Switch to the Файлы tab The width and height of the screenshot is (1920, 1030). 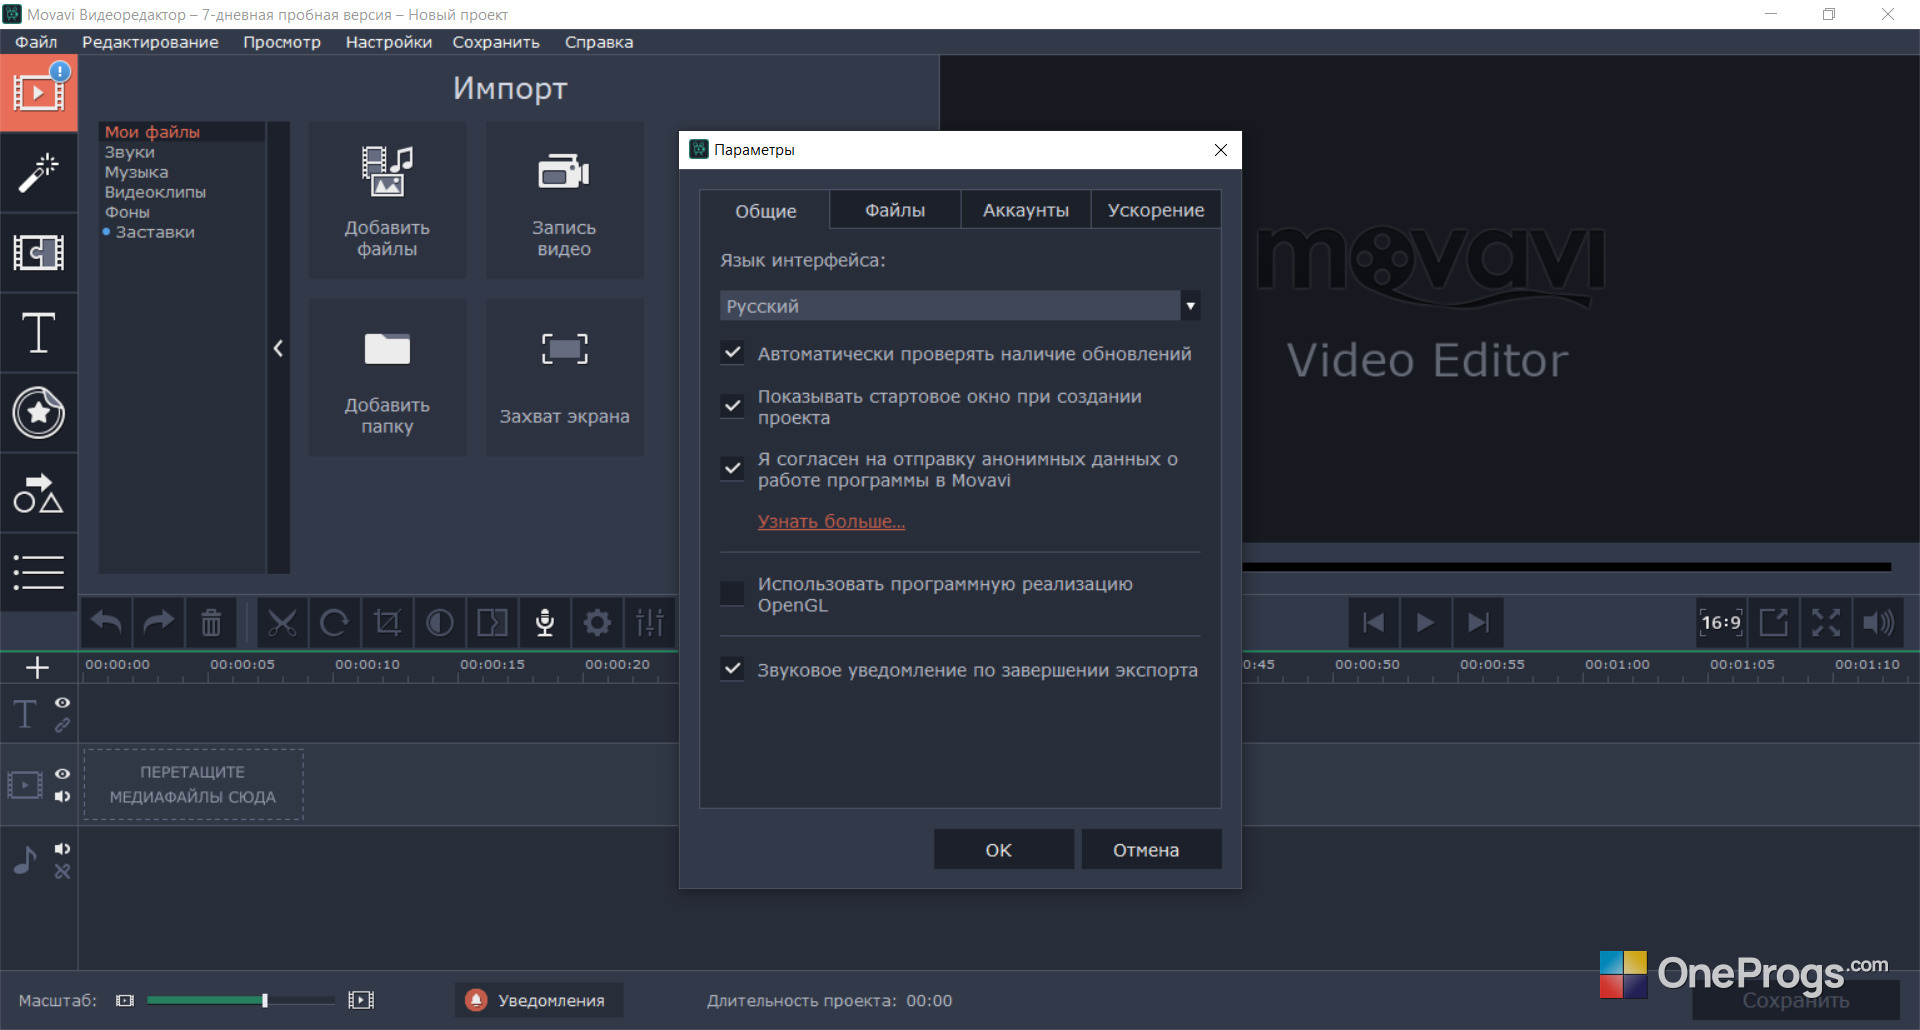pos(895,210)
